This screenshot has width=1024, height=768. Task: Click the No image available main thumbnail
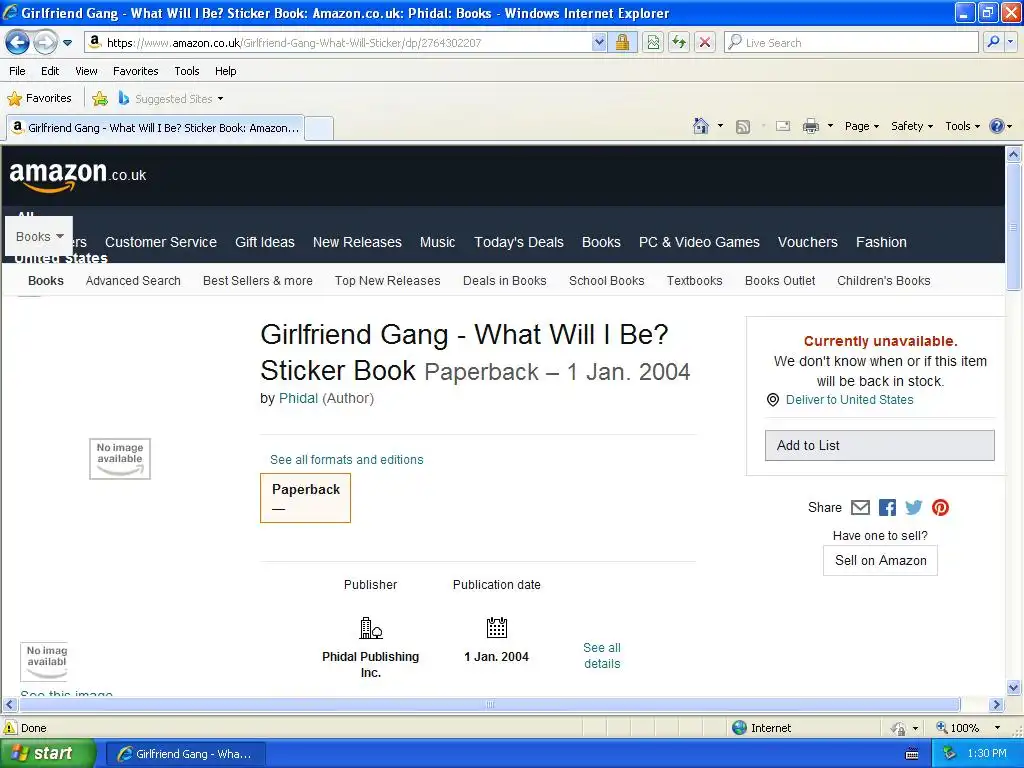120,458
